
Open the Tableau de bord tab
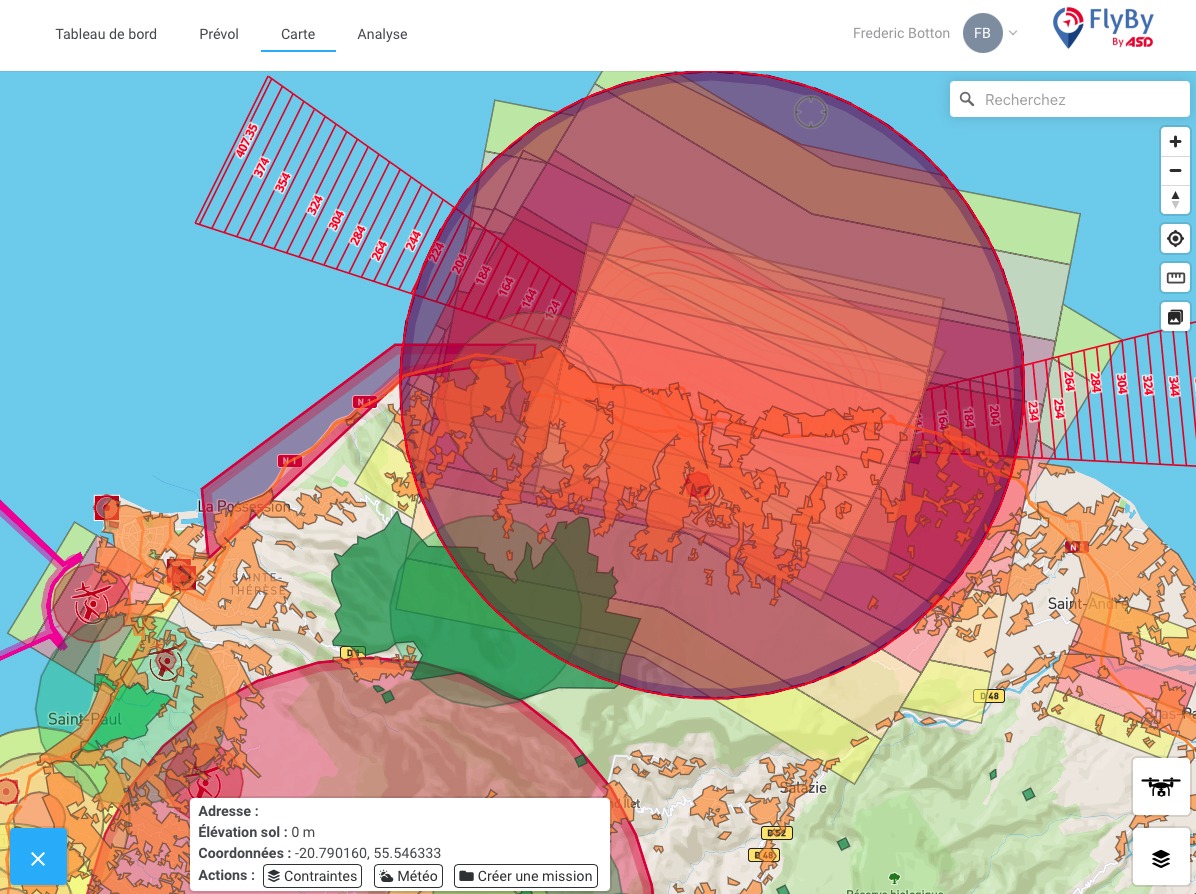click(x=106, y=34)
